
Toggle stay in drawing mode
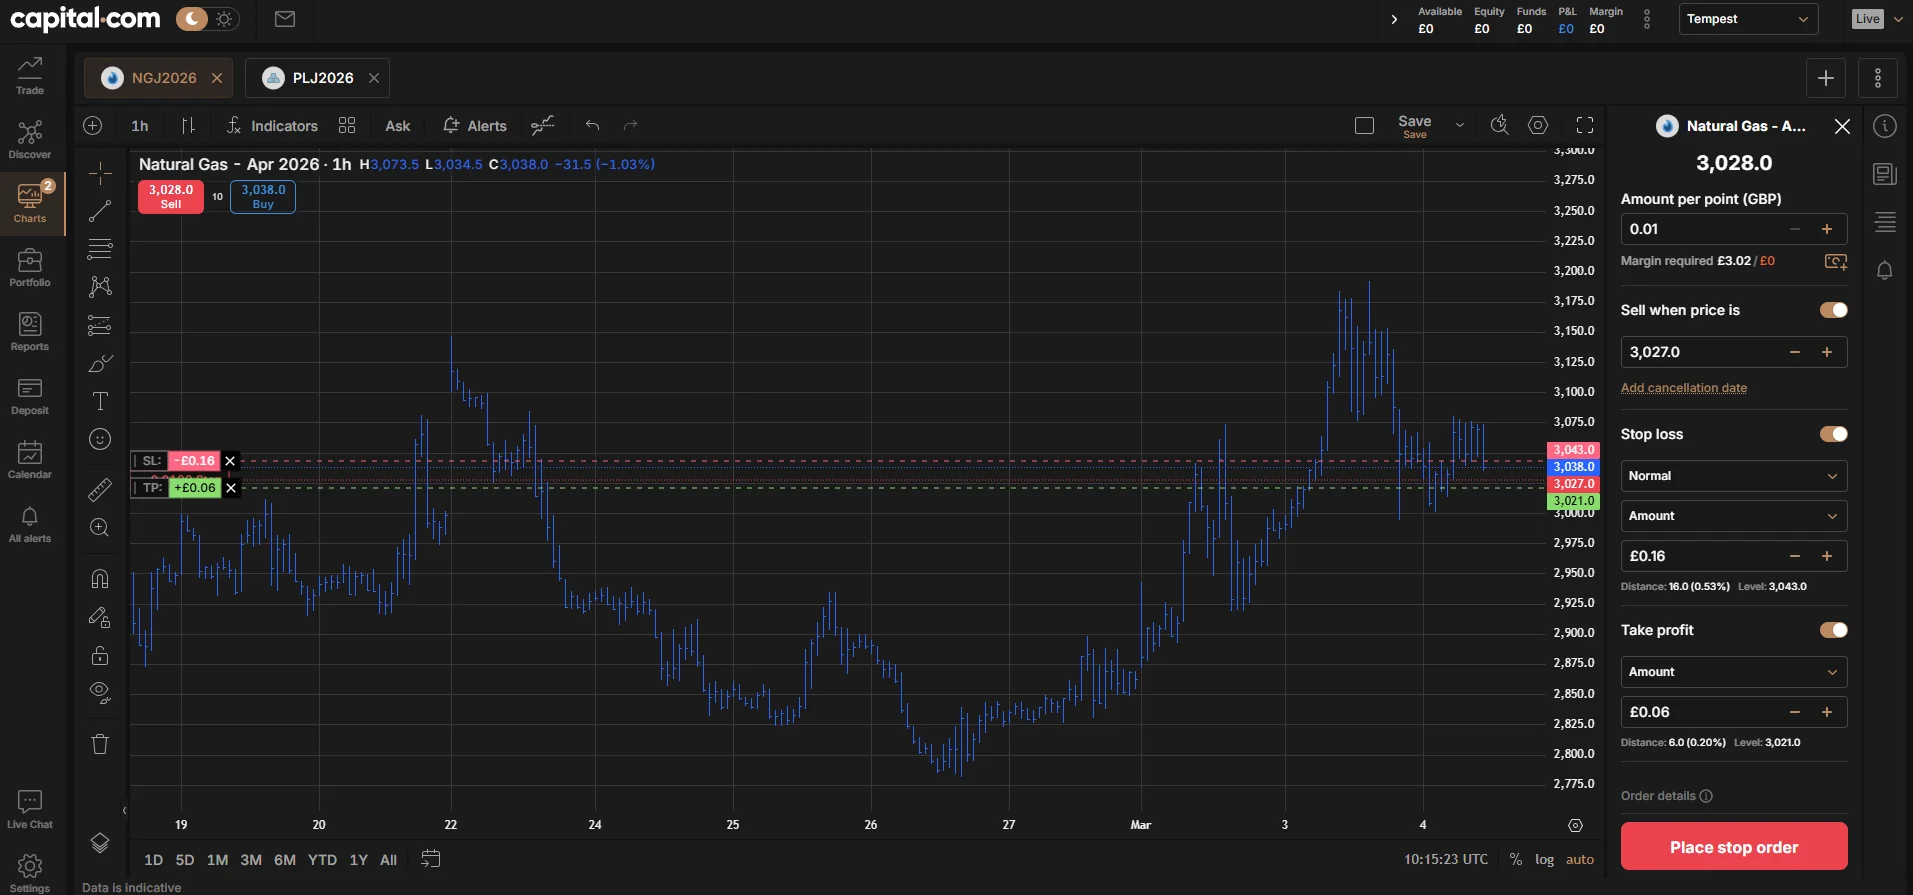[x=100, y=617]
